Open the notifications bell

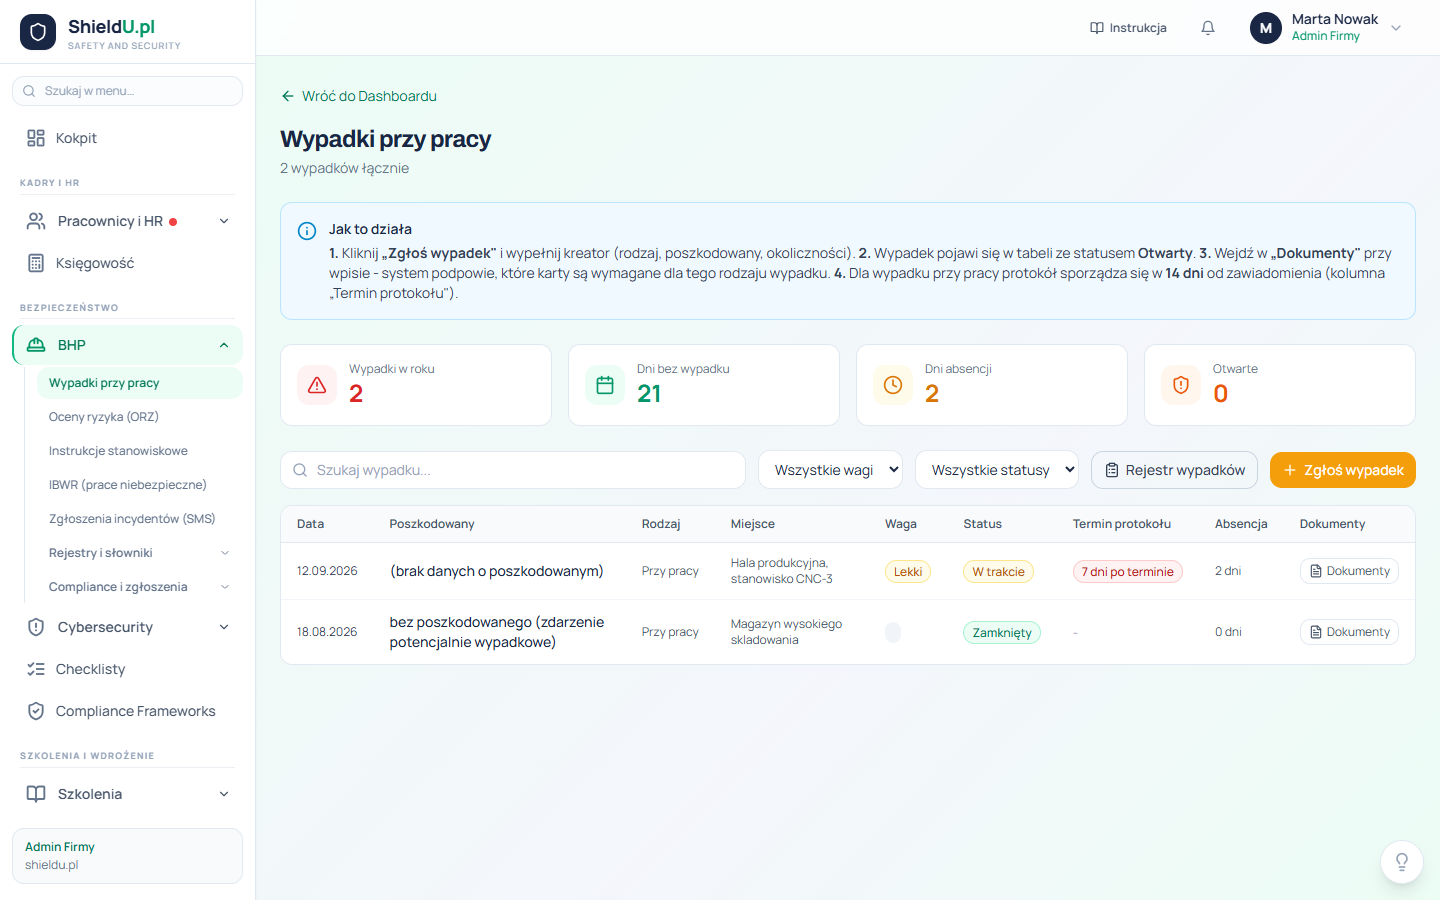1208,28
